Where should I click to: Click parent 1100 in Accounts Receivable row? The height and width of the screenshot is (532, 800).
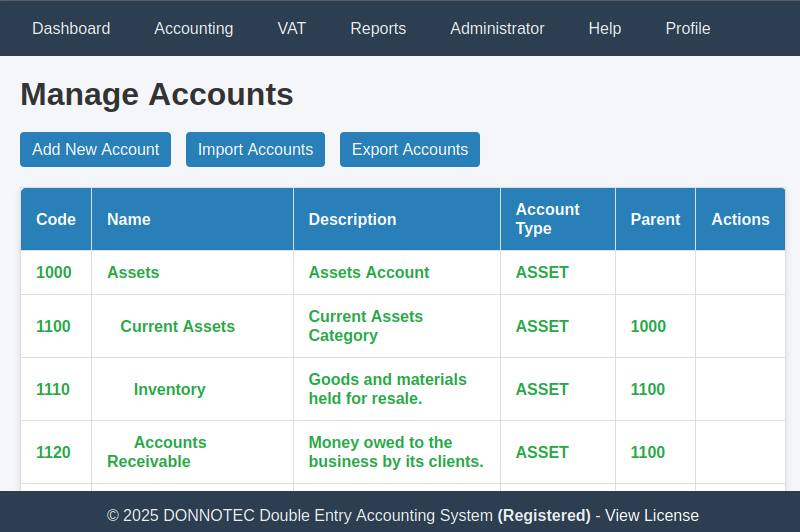click(x=648, y=452)
